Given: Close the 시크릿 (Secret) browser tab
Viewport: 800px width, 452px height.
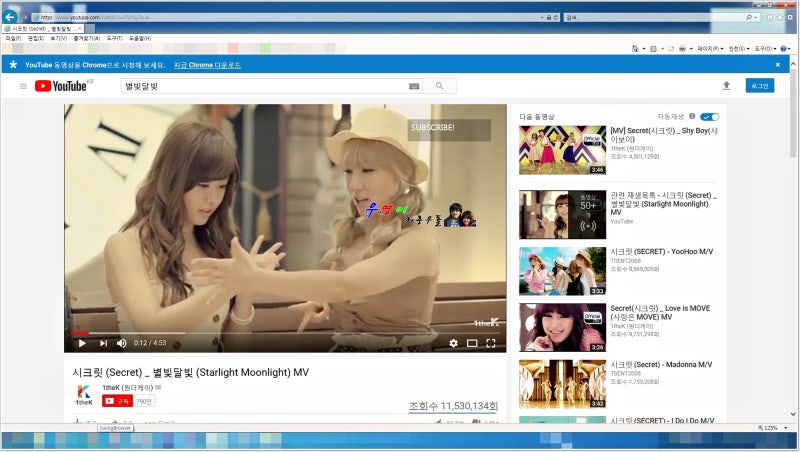Looking at the screenshot, I should click(80, 29).
